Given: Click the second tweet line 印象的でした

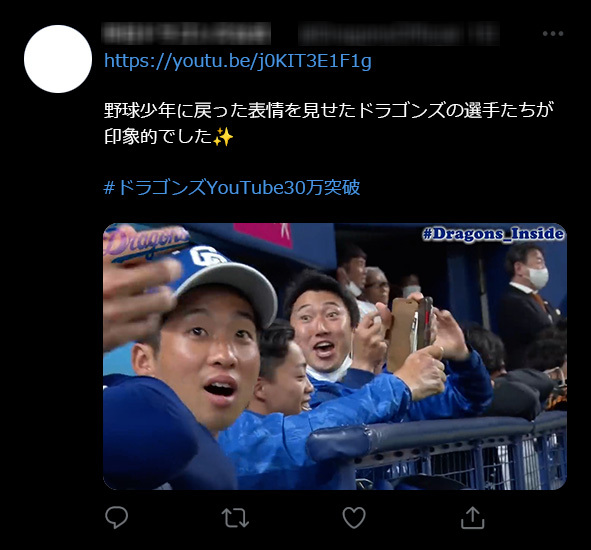Looking at the screenshot, I should tap(158, 136).
